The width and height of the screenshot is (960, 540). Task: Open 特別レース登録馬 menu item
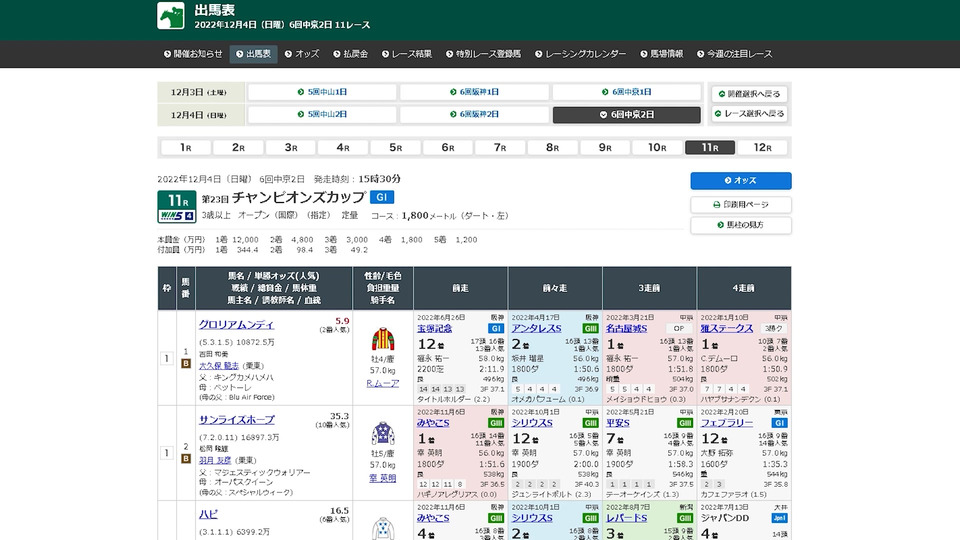483,54
